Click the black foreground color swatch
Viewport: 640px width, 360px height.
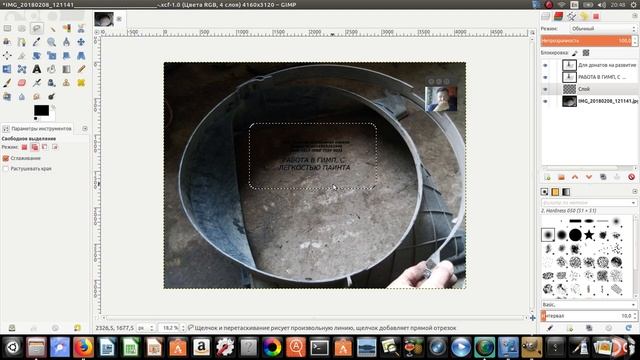click(x=41, y=110)
